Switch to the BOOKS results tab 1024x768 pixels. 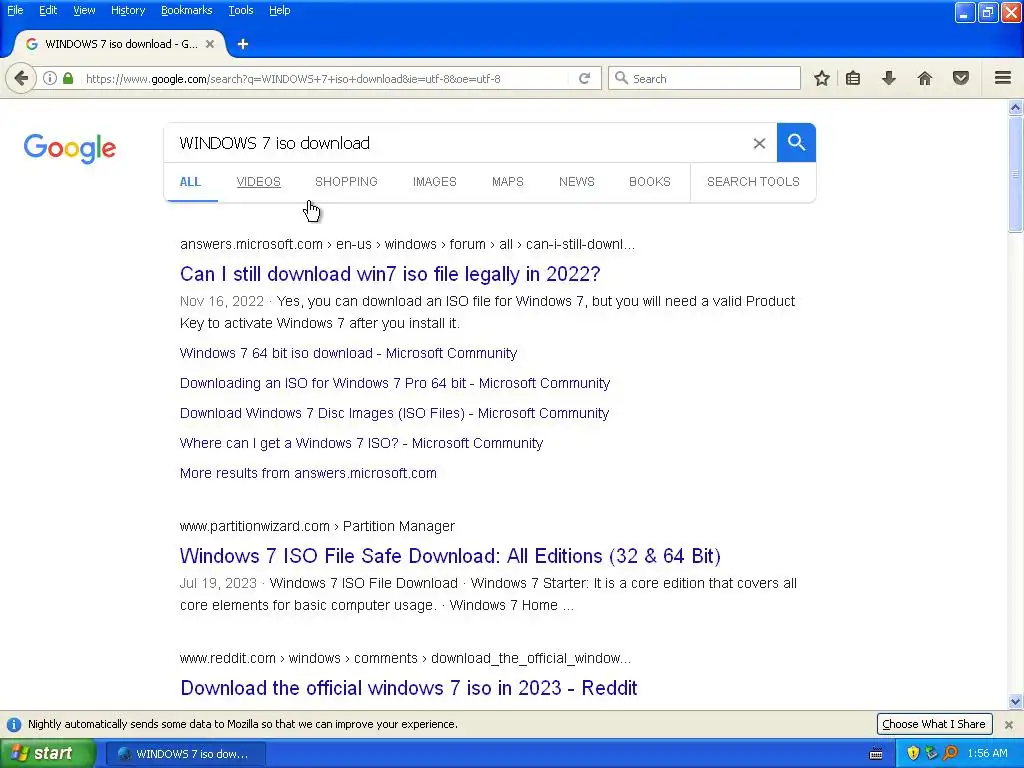[x=650, y=182]
